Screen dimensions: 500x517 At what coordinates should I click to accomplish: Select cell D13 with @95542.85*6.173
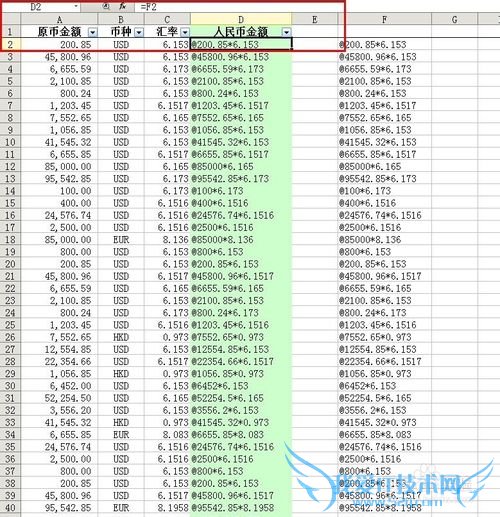[x=241, y=179]
